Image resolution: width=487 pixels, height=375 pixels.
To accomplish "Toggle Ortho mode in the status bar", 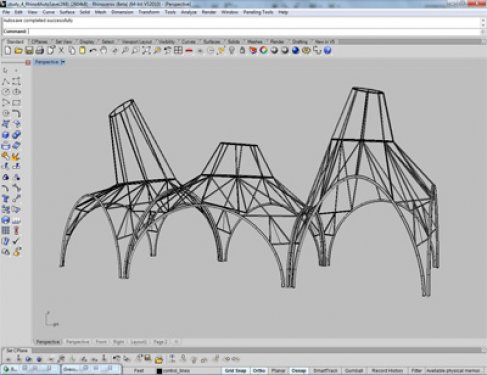I will point(259,371).
